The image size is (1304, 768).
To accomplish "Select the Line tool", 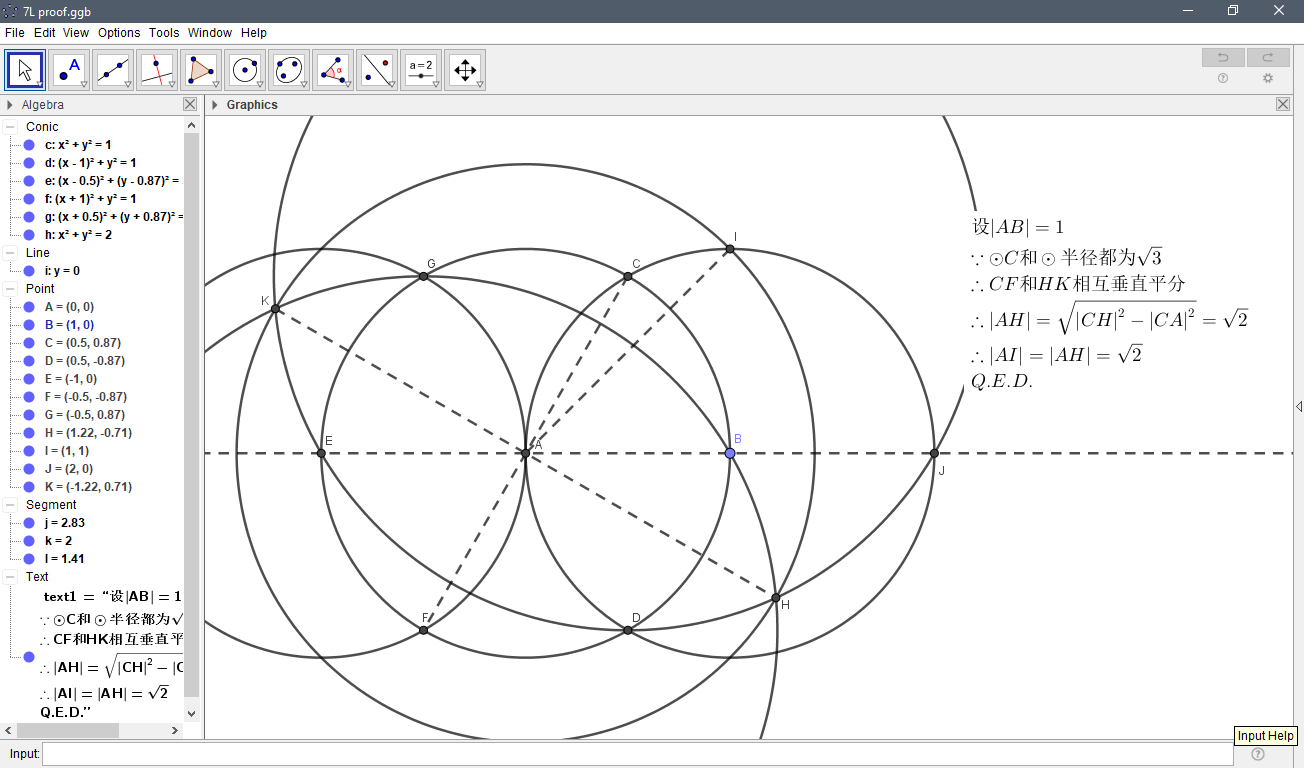I will (x=113, y=70).
